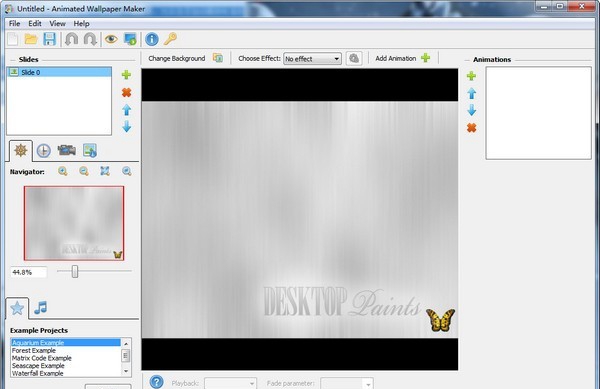Move animation up with blue arrow
600x389 pixels.
click(x=471, y=93)
